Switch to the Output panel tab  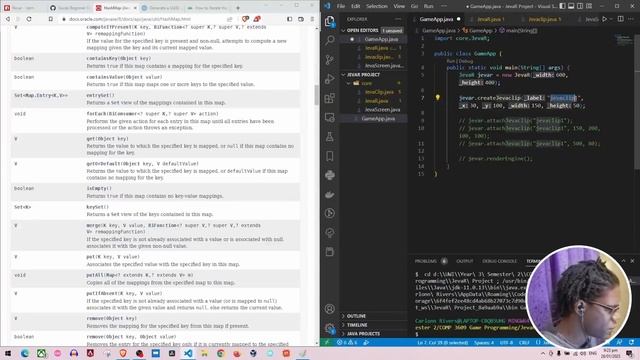[x=464, y=261]
